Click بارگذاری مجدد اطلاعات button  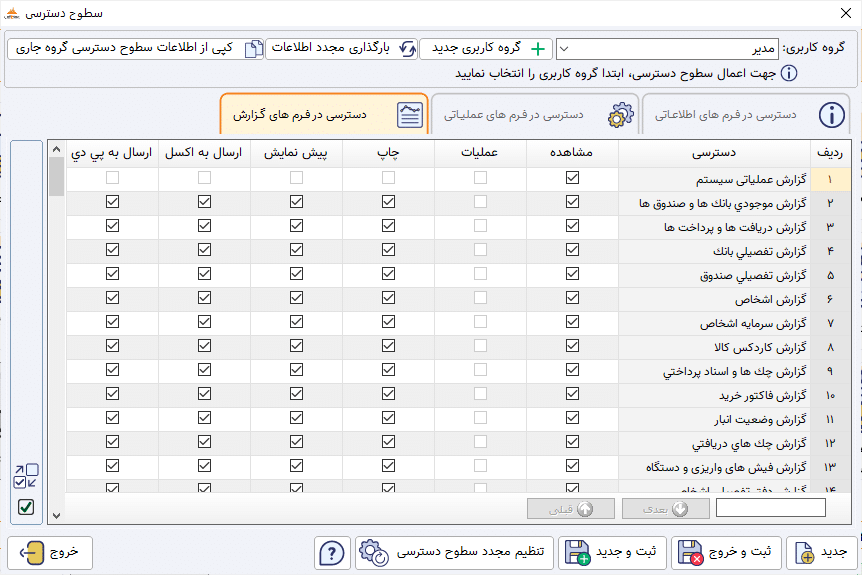(341, 49)
